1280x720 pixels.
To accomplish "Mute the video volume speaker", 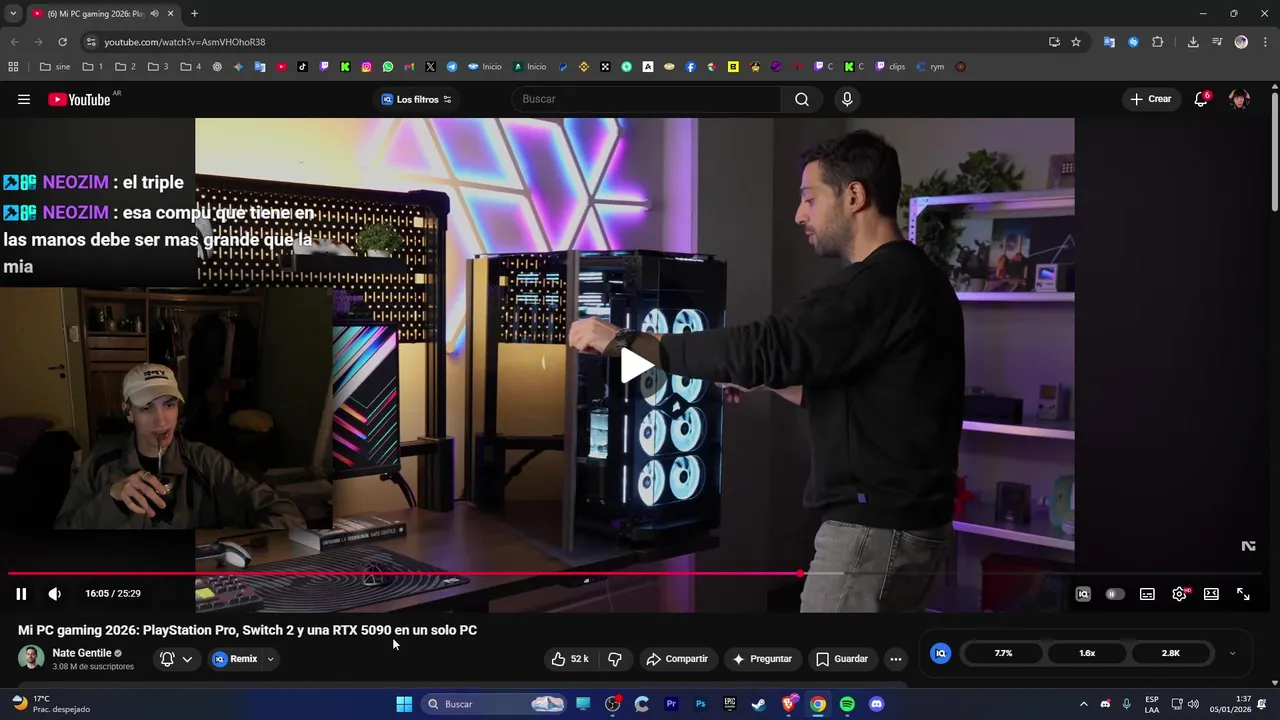I will (55, 594).
